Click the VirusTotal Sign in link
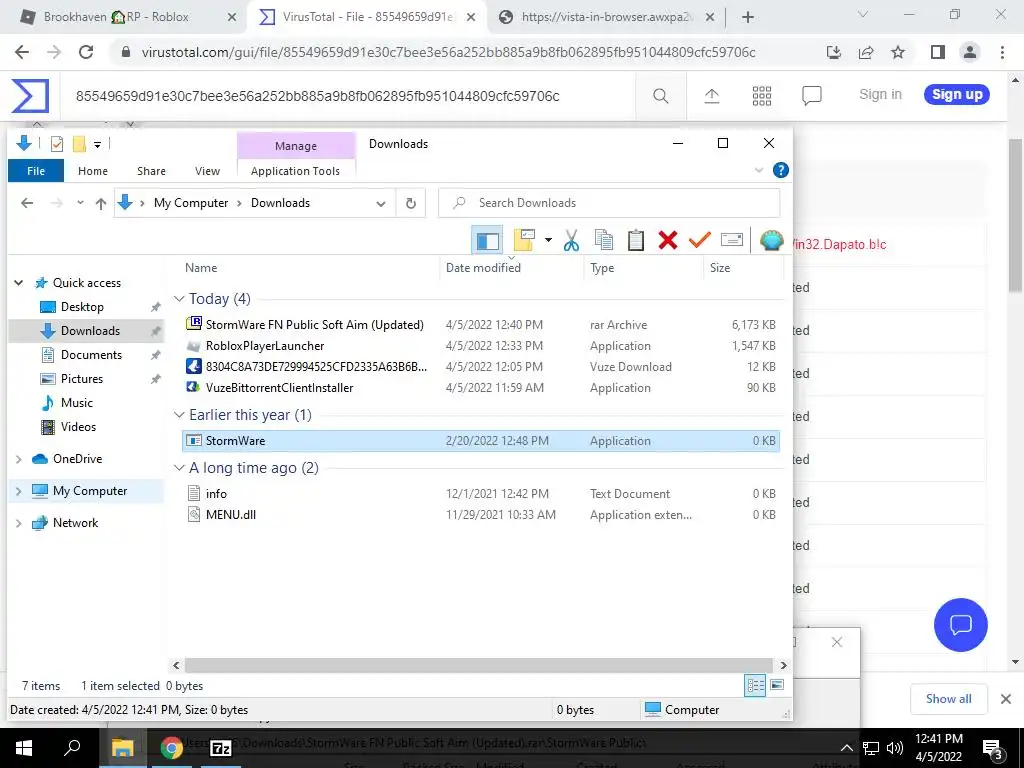 [x=880, y=95]
